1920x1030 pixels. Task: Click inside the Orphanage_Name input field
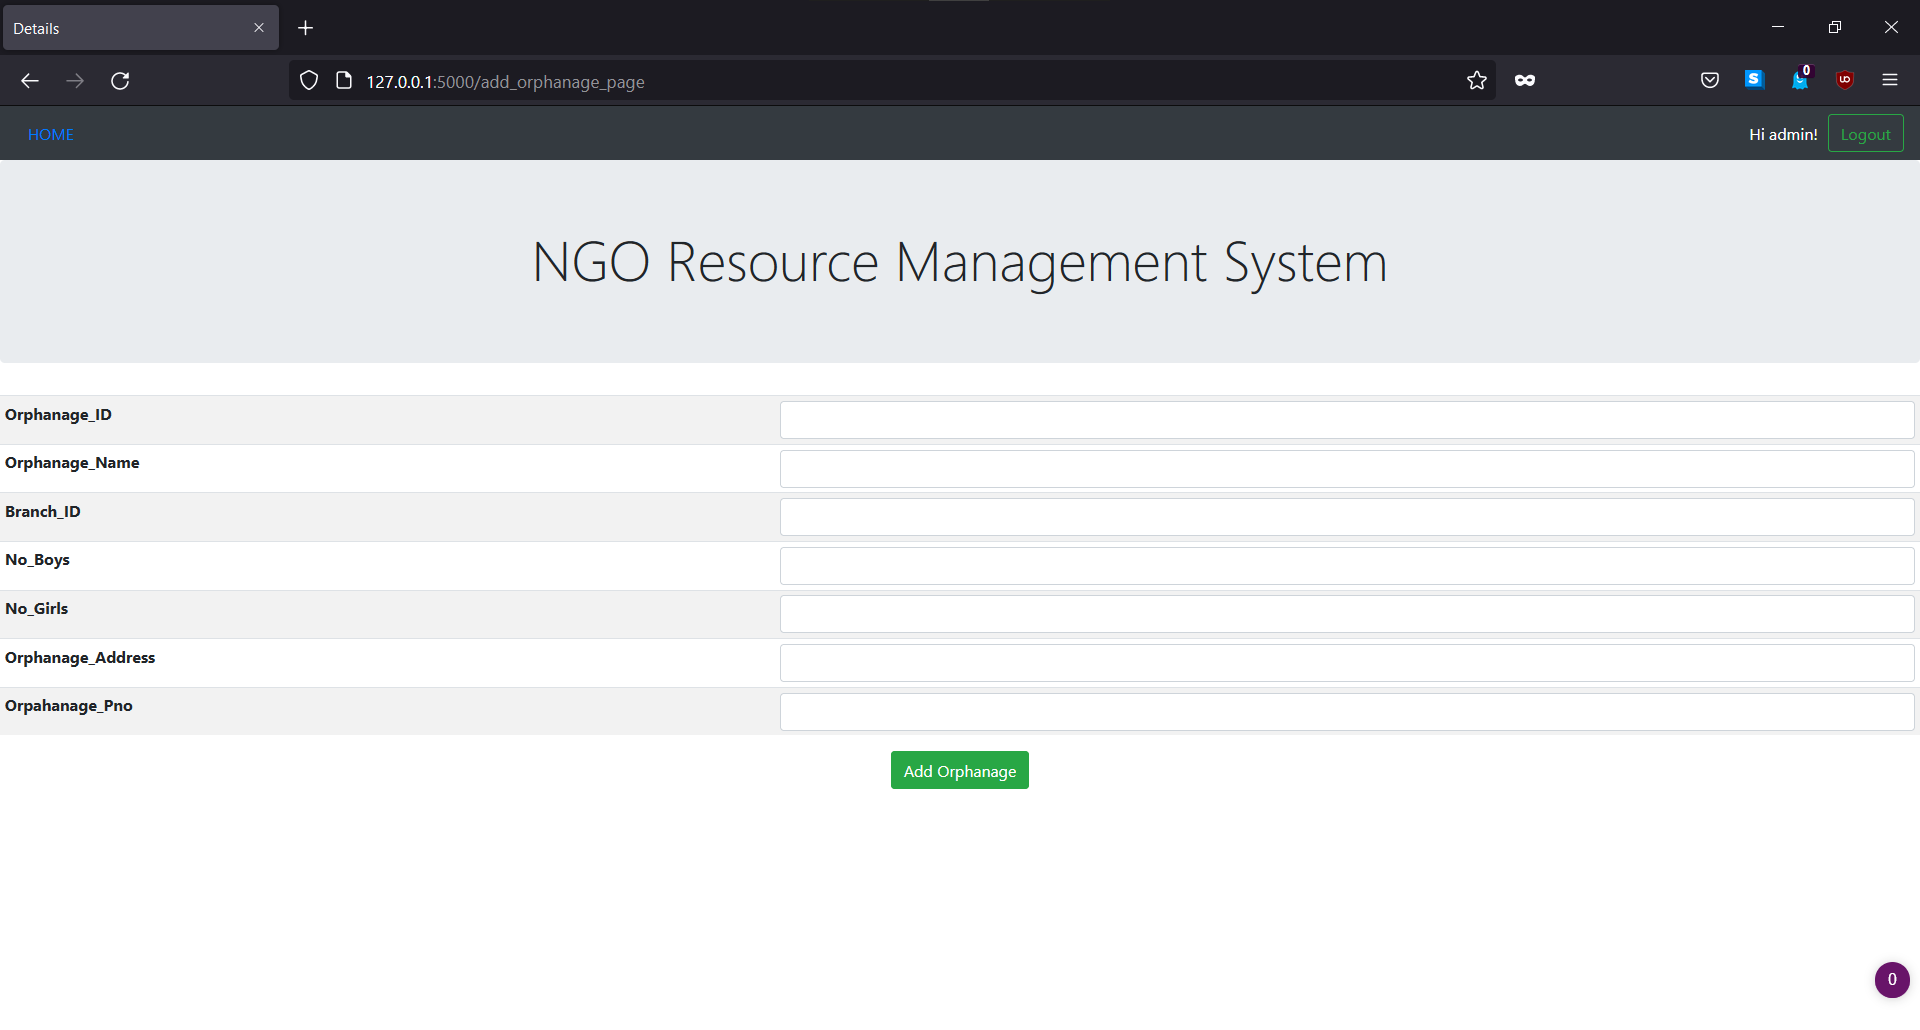point(1347,468)
